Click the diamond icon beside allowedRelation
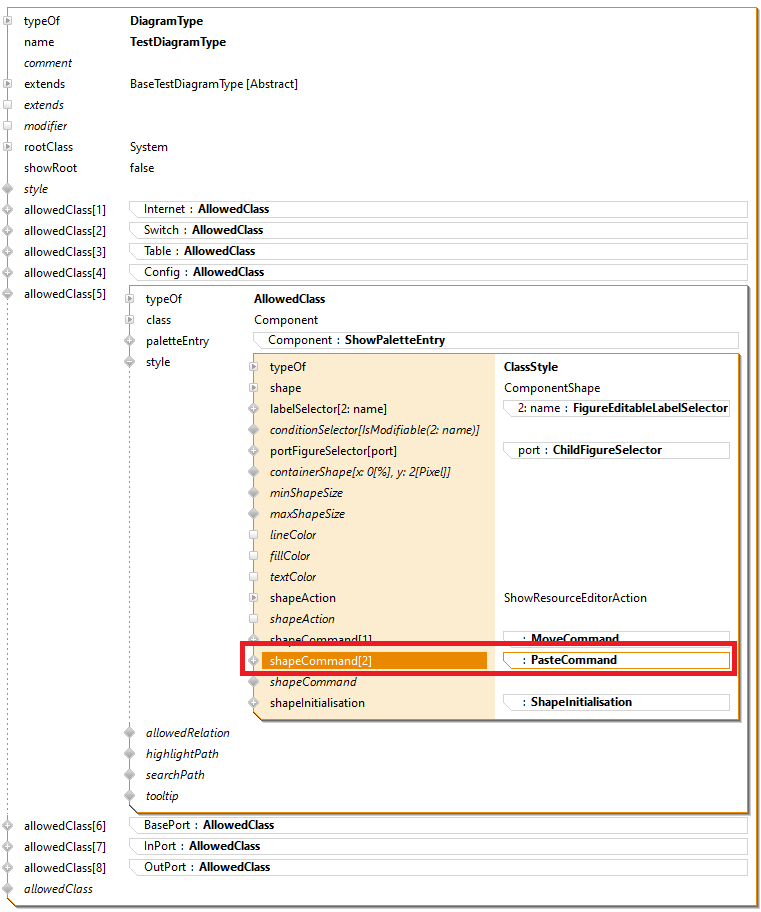Viewport: 761px width, 912px height. click(x=129, y=733)
